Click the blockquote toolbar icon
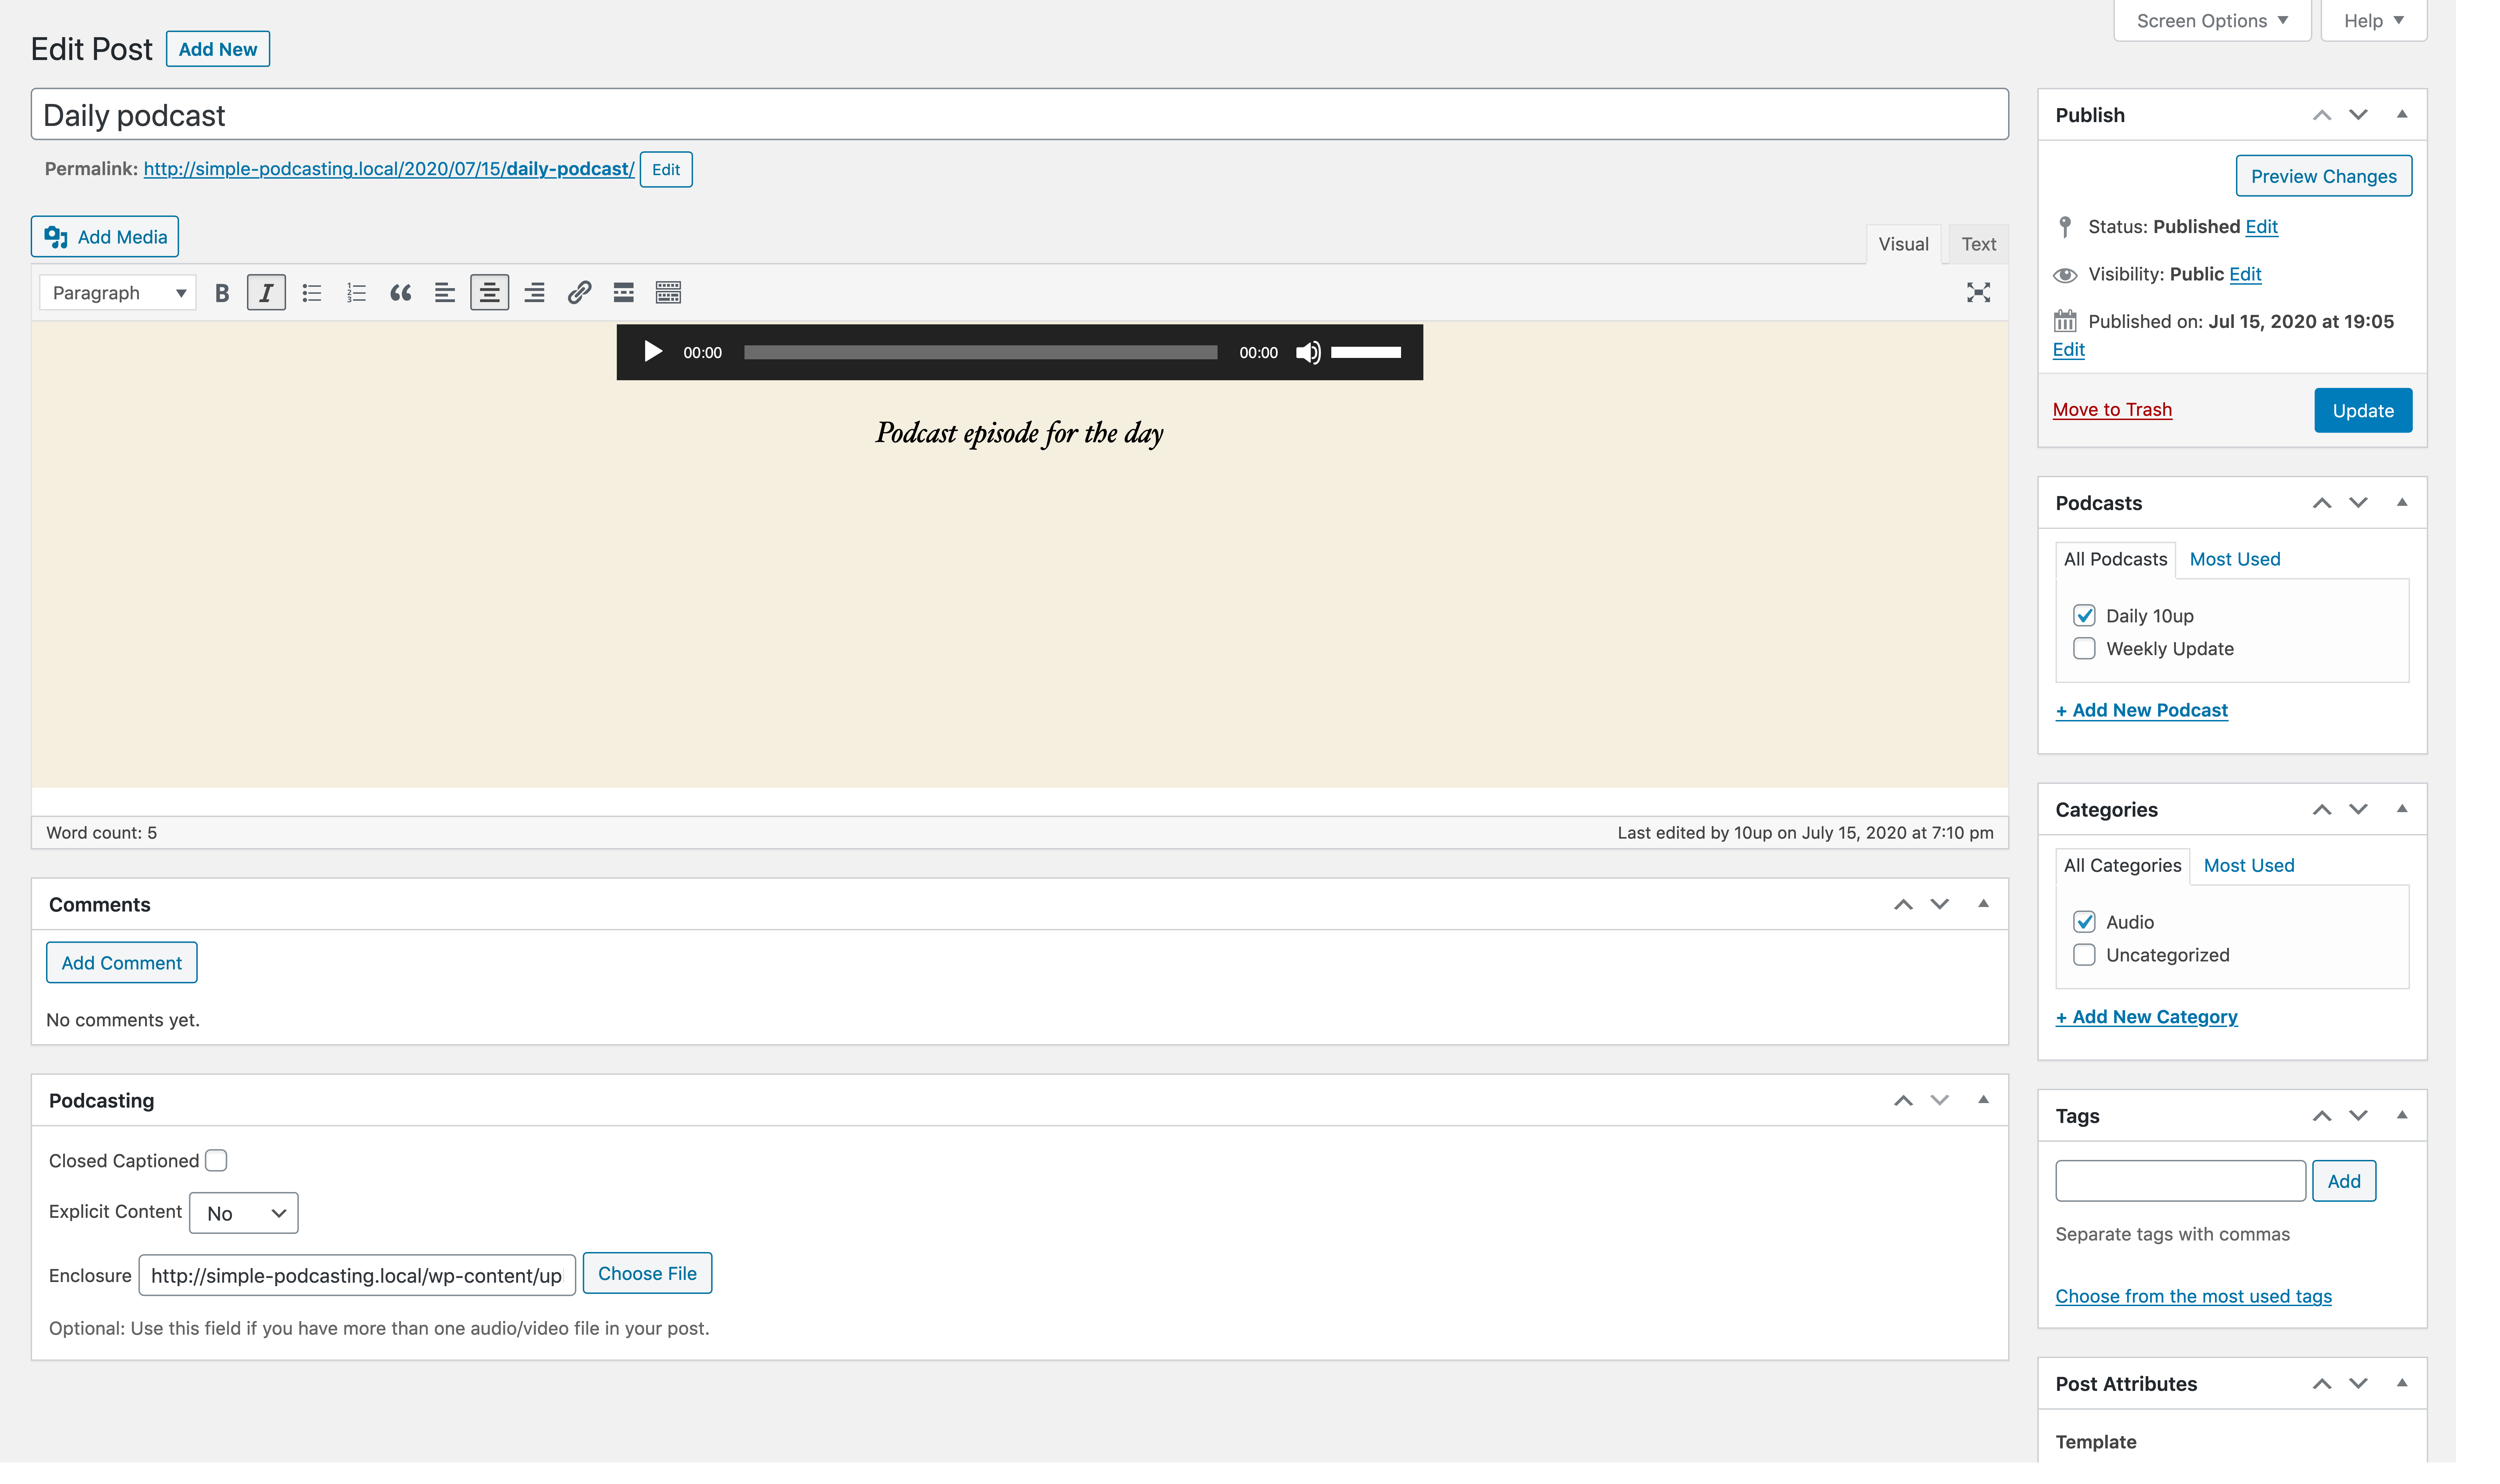Screen dimensions: 2500x1484 coord(401,293)
